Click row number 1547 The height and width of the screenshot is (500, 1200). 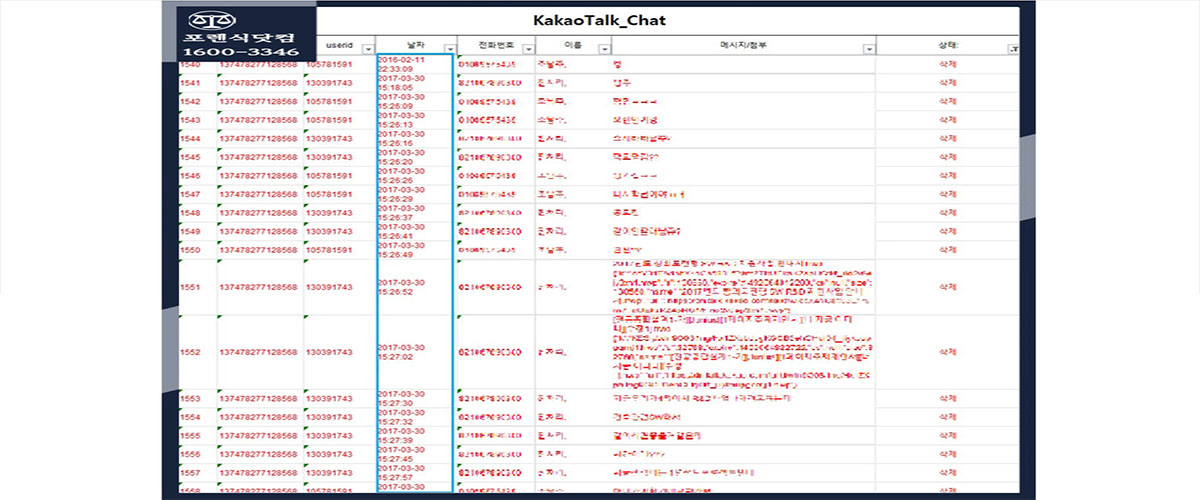190,194
